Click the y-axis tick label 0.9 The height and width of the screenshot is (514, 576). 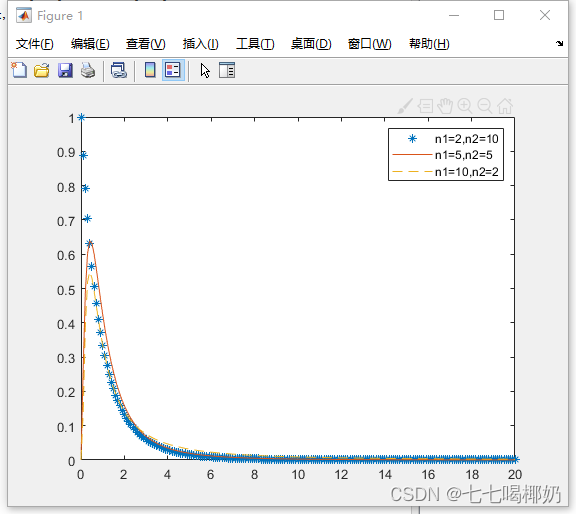coord(66,152)
